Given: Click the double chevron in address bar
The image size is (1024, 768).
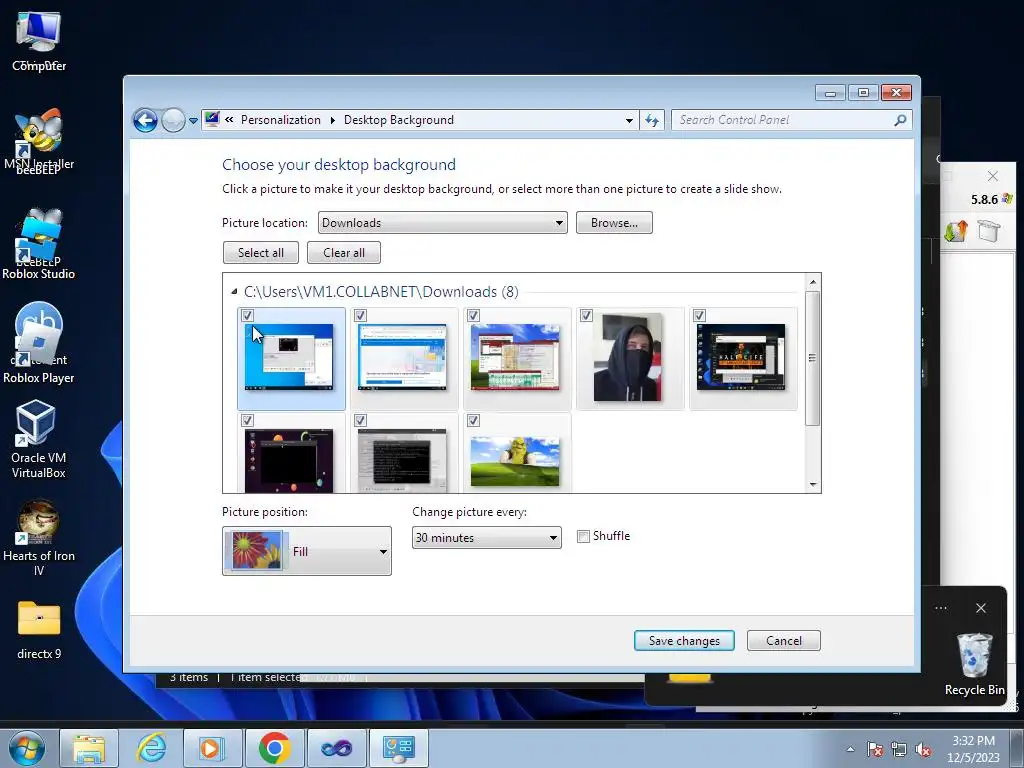Looking at the screenshot, I should 229,120.
